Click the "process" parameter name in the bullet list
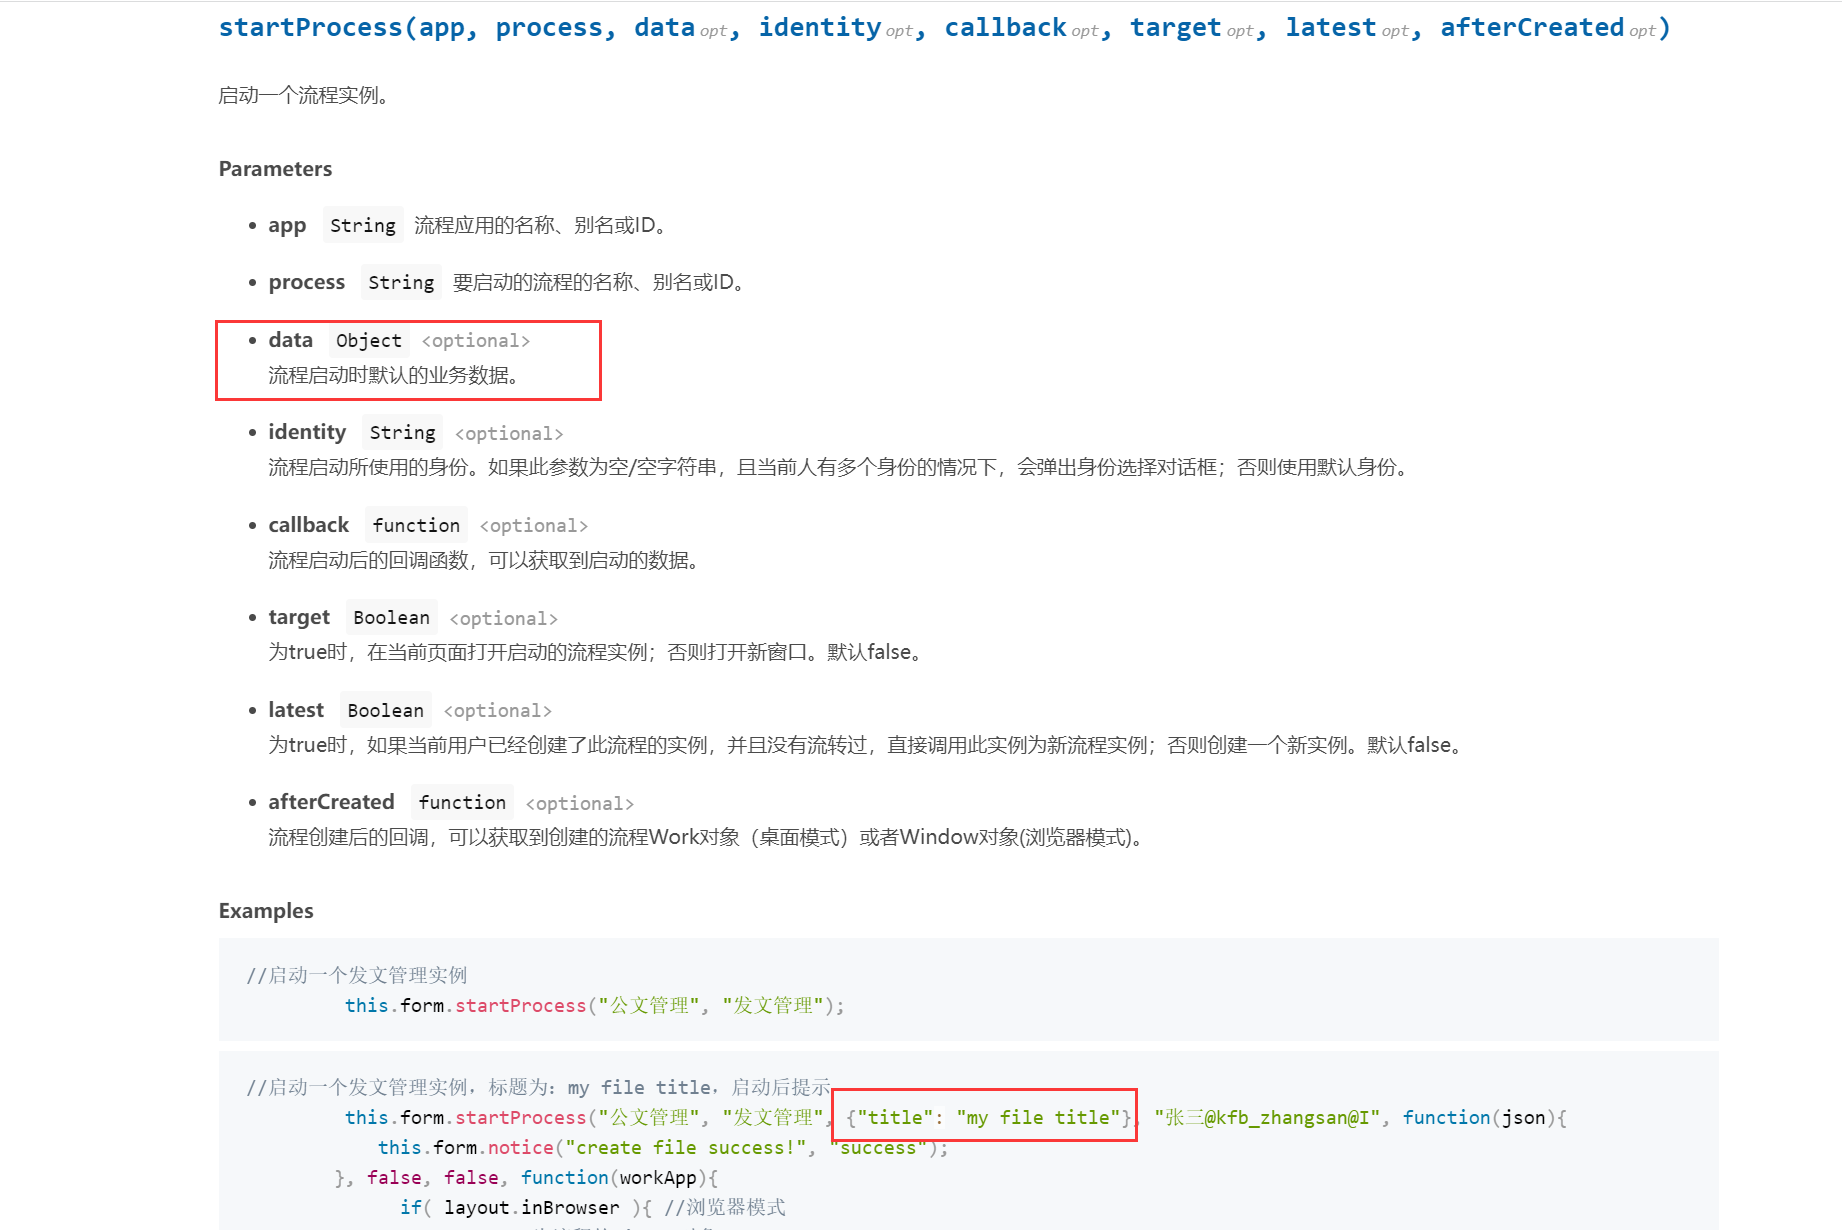The width and height of the screenshot is (1842, 1230). click(306, 283)
